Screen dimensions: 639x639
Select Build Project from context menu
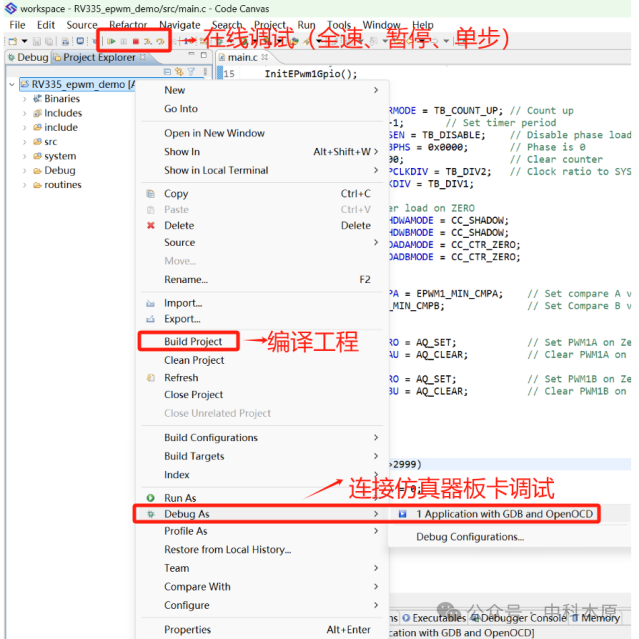click(x=193, y=342)
